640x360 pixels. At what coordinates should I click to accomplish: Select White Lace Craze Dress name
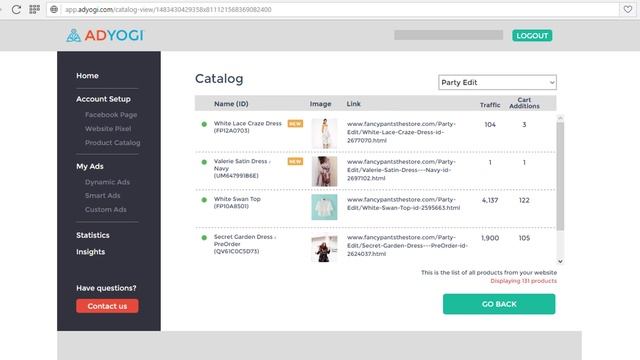[x=248, y=123]
